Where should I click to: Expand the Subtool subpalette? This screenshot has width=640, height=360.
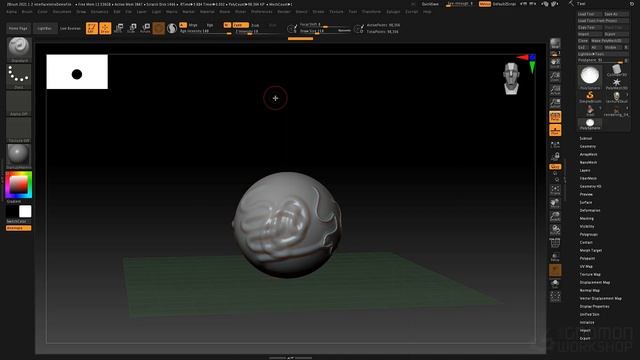(x=586, y=138)
